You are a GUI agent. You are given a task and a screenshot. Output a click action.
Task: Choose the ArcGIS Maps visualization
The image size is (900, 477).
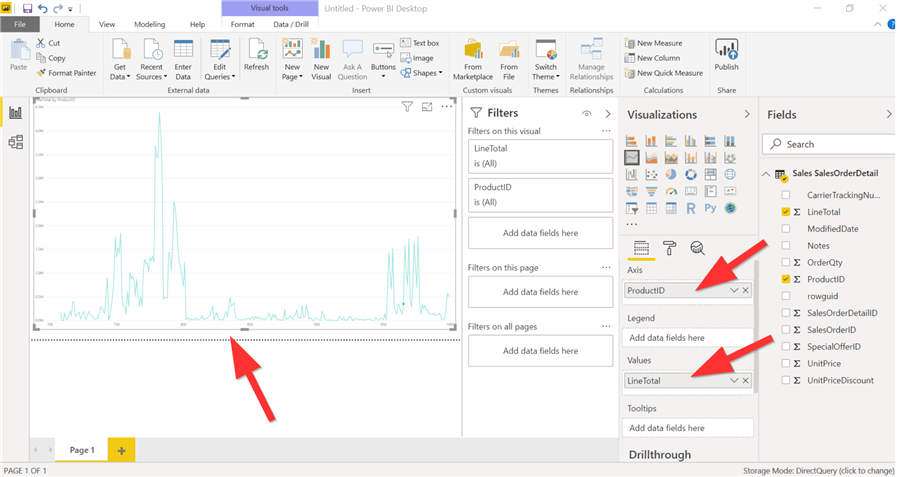[x=730, y=208]
